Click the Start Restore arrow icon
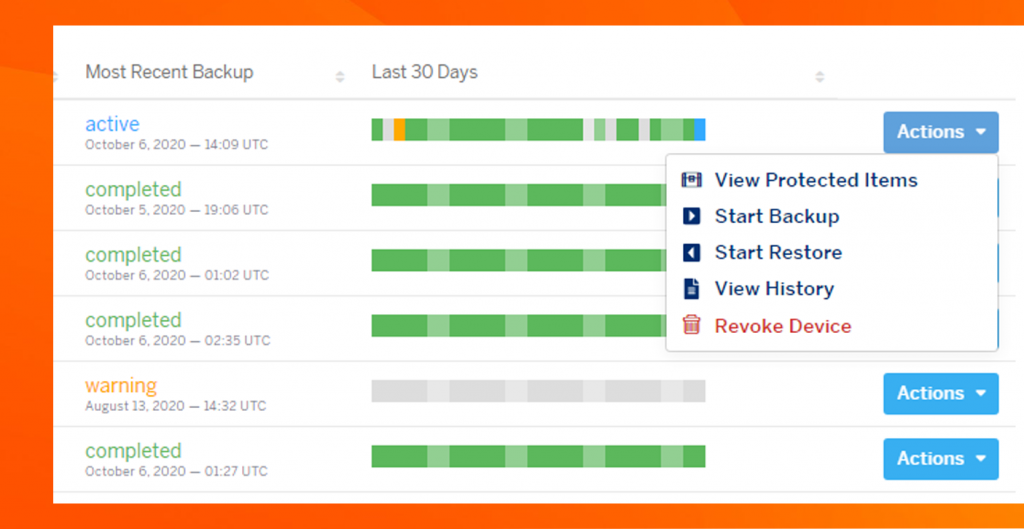 coord(691,252)
